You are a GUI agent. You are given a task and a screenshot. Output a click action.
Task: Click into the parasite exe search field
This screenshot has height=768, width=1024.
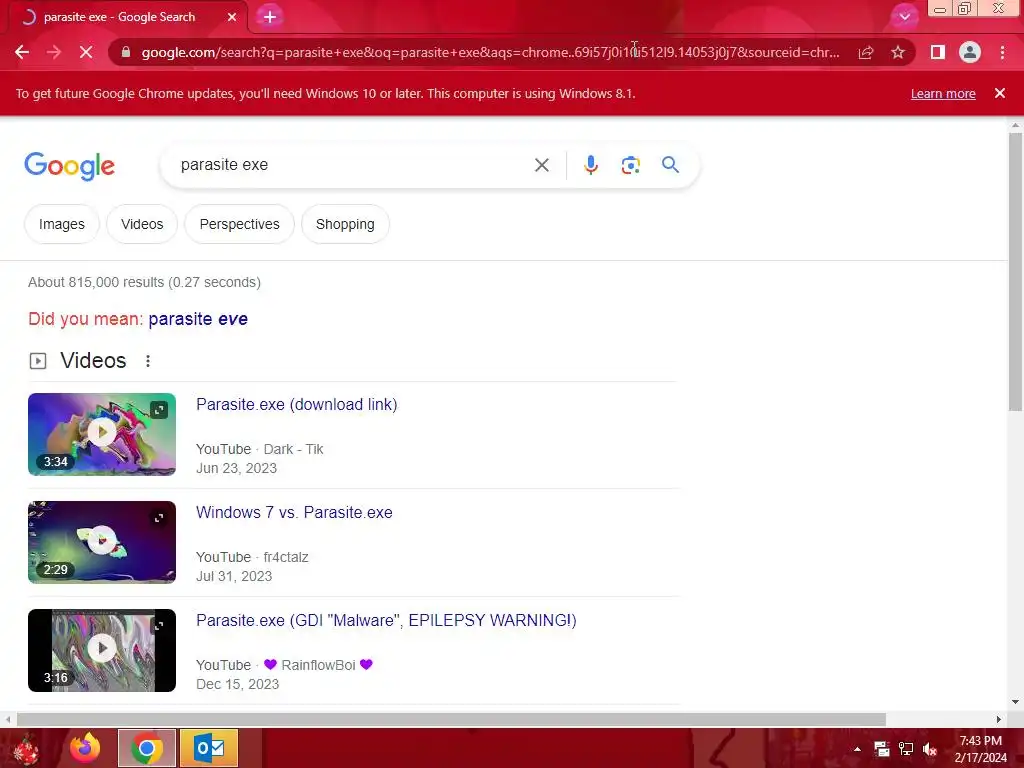tap(353, 165)
